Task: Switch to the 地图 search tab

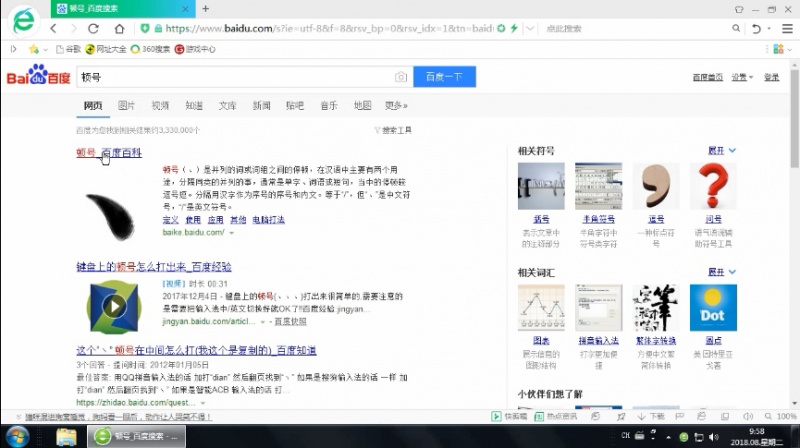Action: click(362, 106)
